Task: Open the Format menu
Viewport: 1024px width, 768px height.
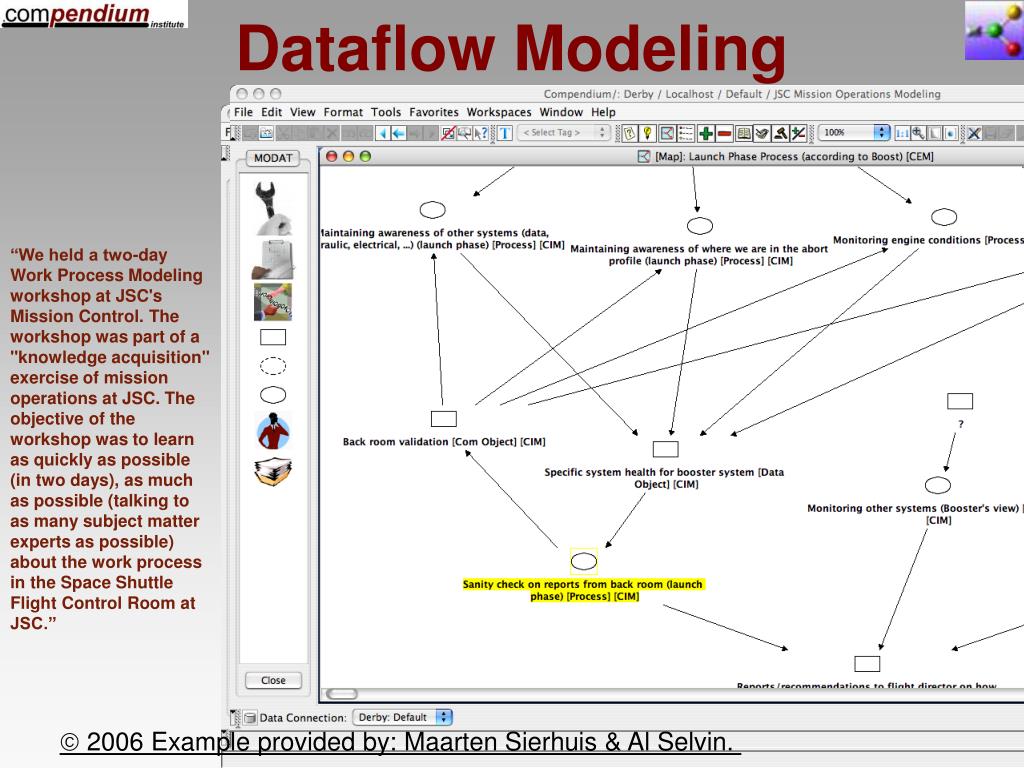Action: (343, 112)
